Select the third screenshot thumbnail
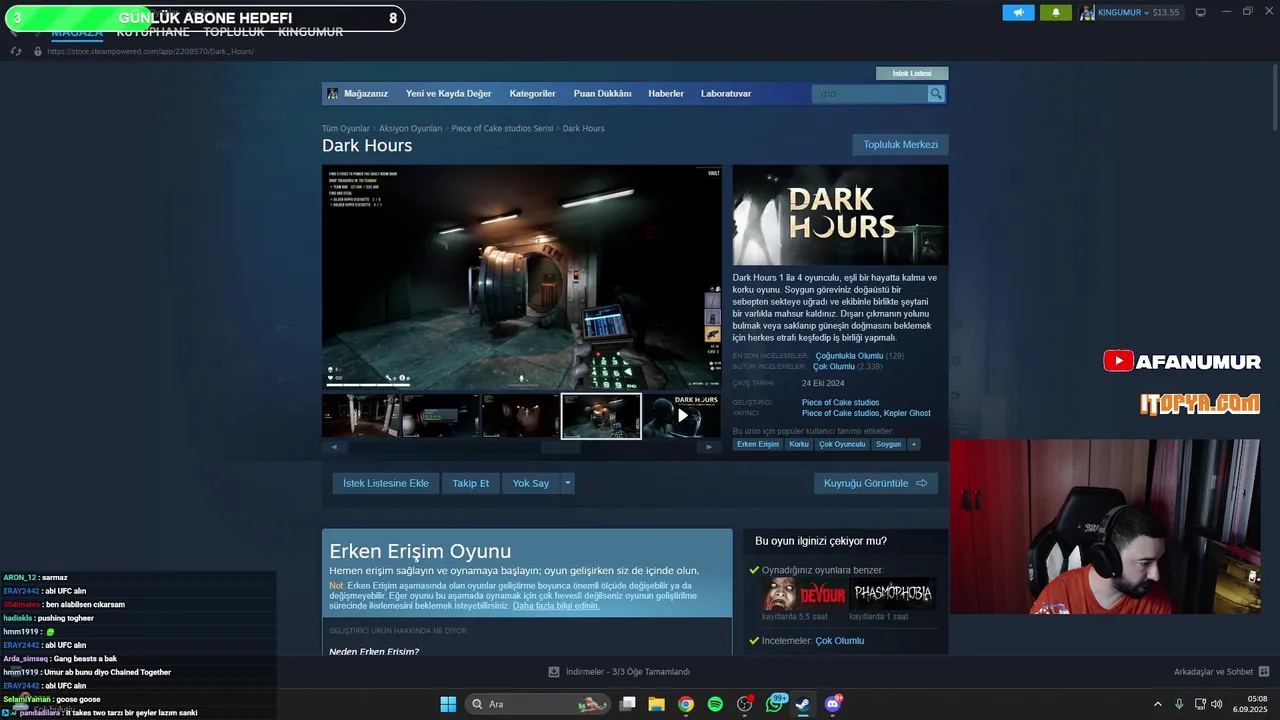Screen dimensions: 1280x720 click(521, 416)
